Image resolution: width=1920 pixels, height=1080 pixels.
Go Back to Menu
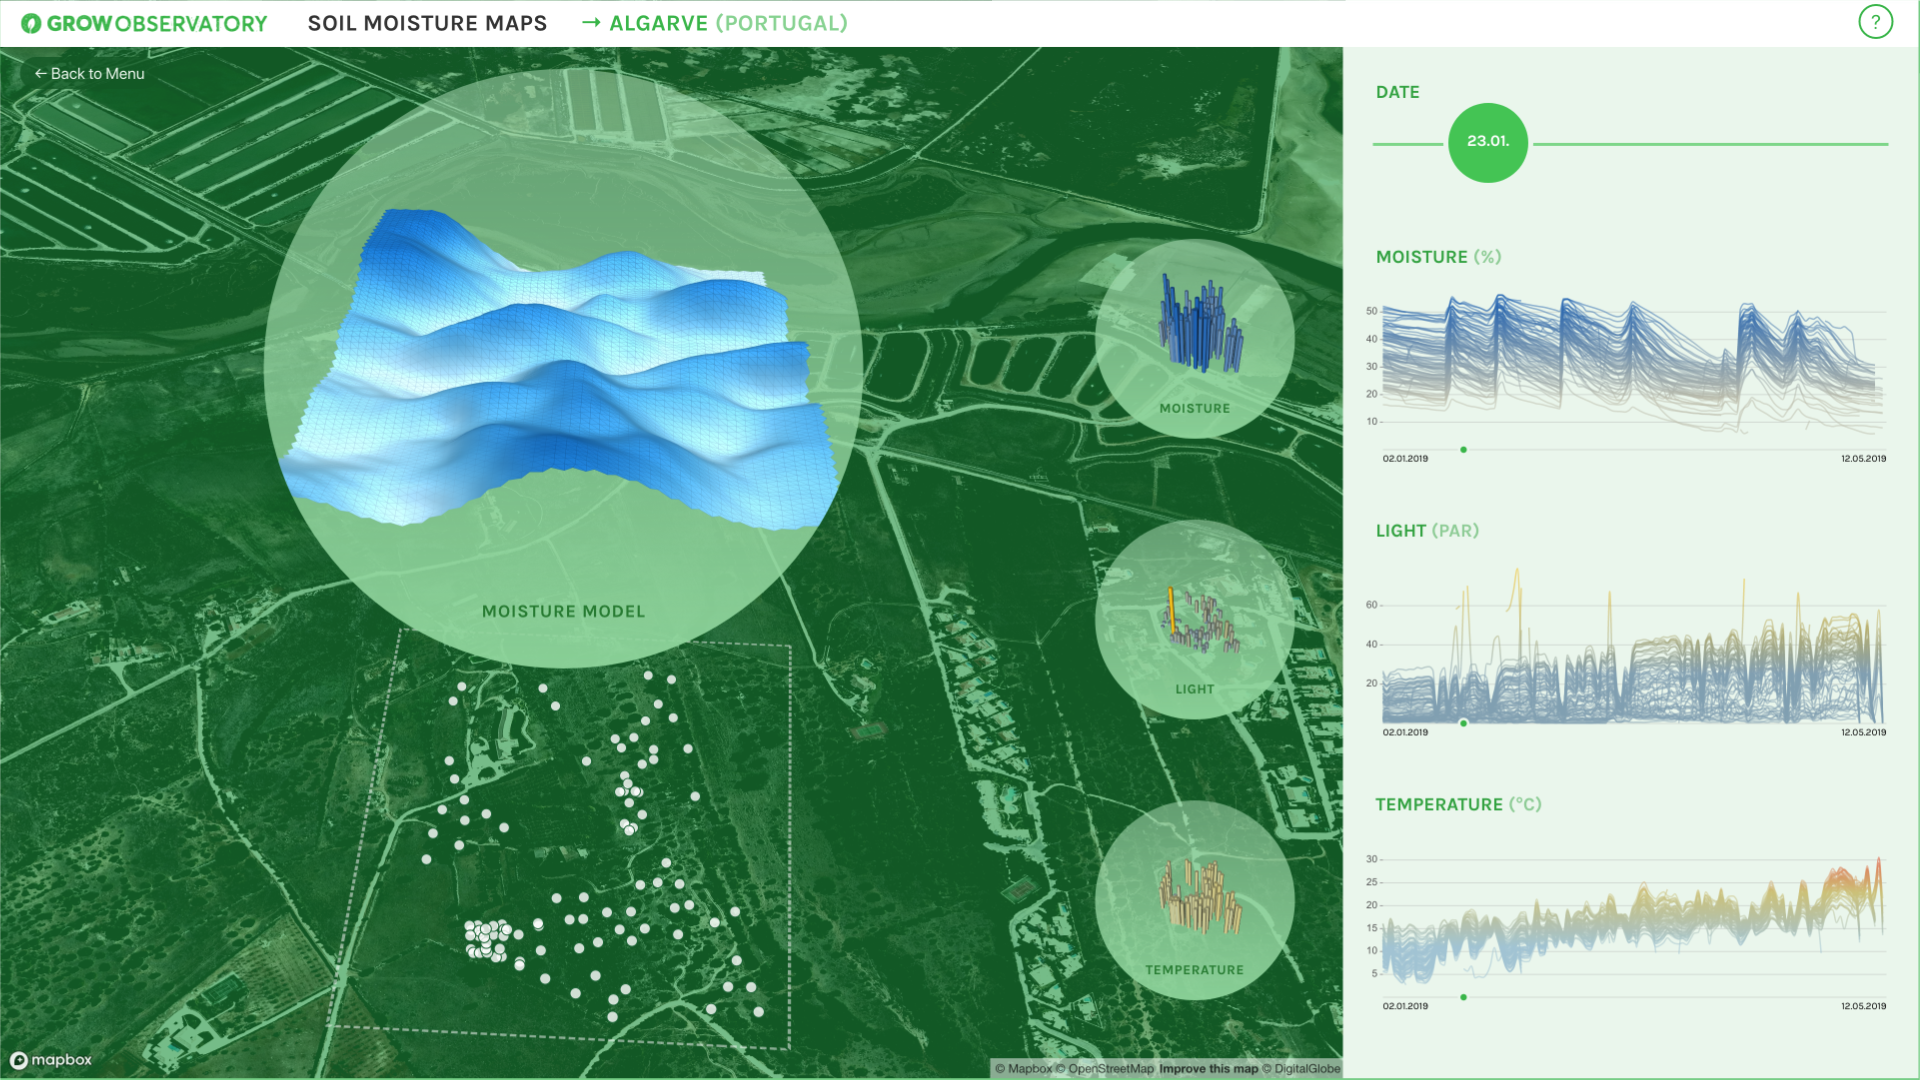90,74
